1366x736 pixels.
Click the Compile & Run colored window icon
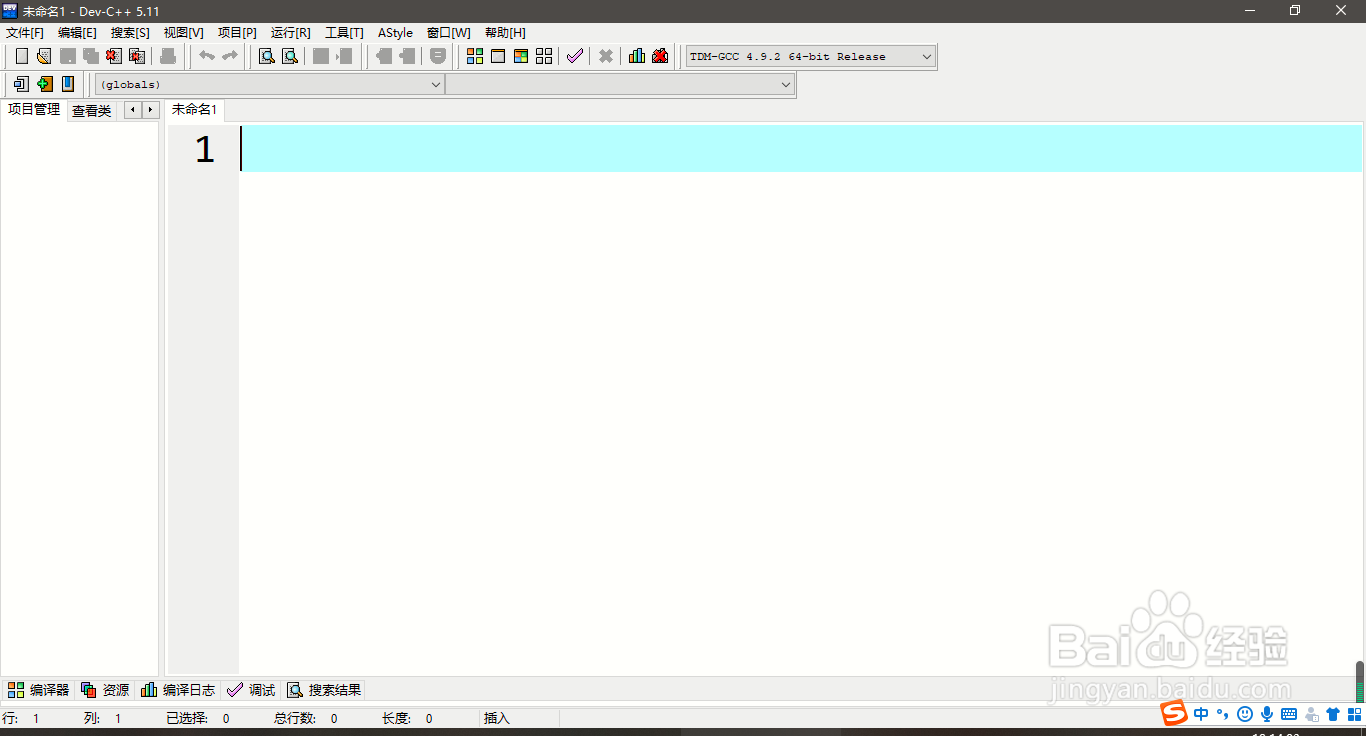(x=521, y=56)
